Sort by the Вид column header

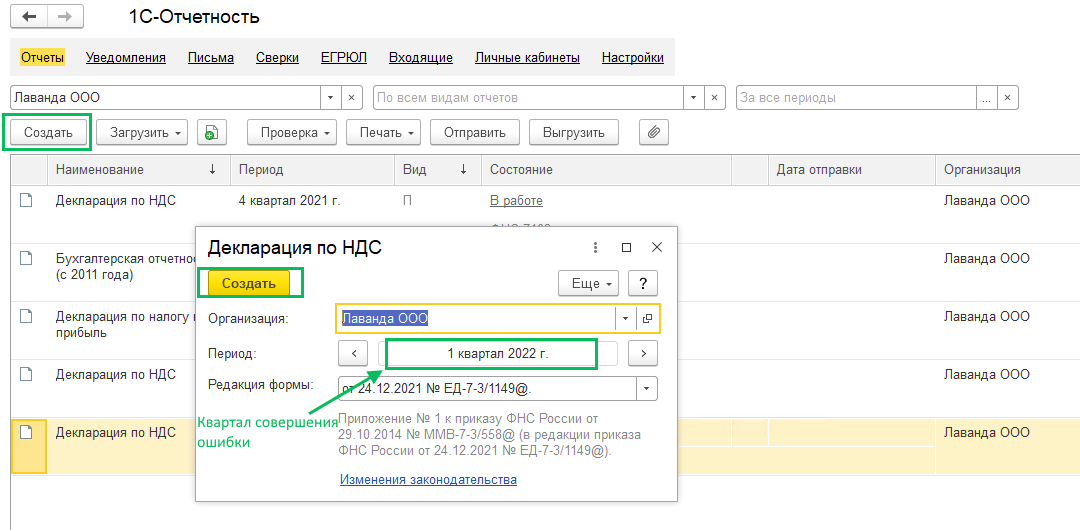click(x=438, y=170)
